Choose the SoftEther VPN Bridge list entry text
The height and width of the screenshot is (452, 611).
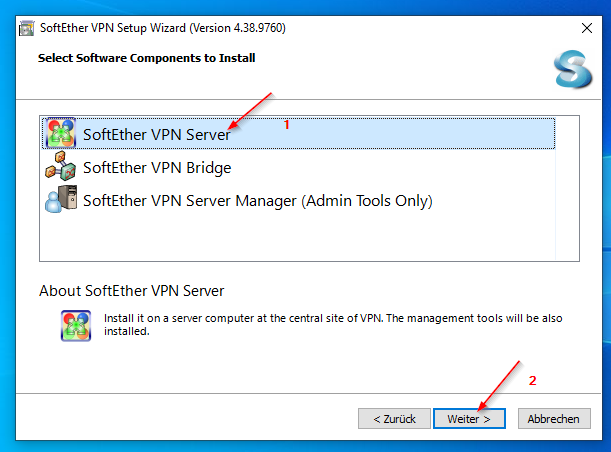click(157, 168)
